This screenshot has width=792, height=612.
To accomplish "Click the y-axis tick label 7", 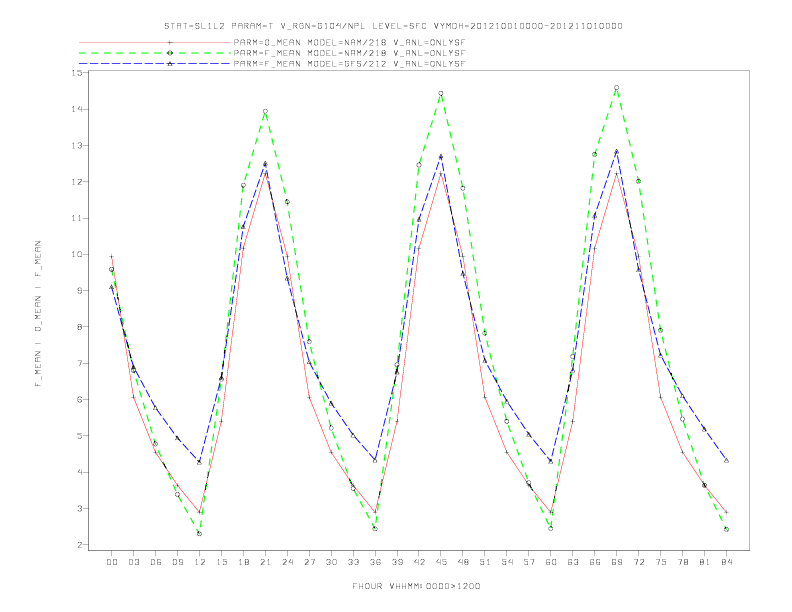I will [x=80, y=363].
